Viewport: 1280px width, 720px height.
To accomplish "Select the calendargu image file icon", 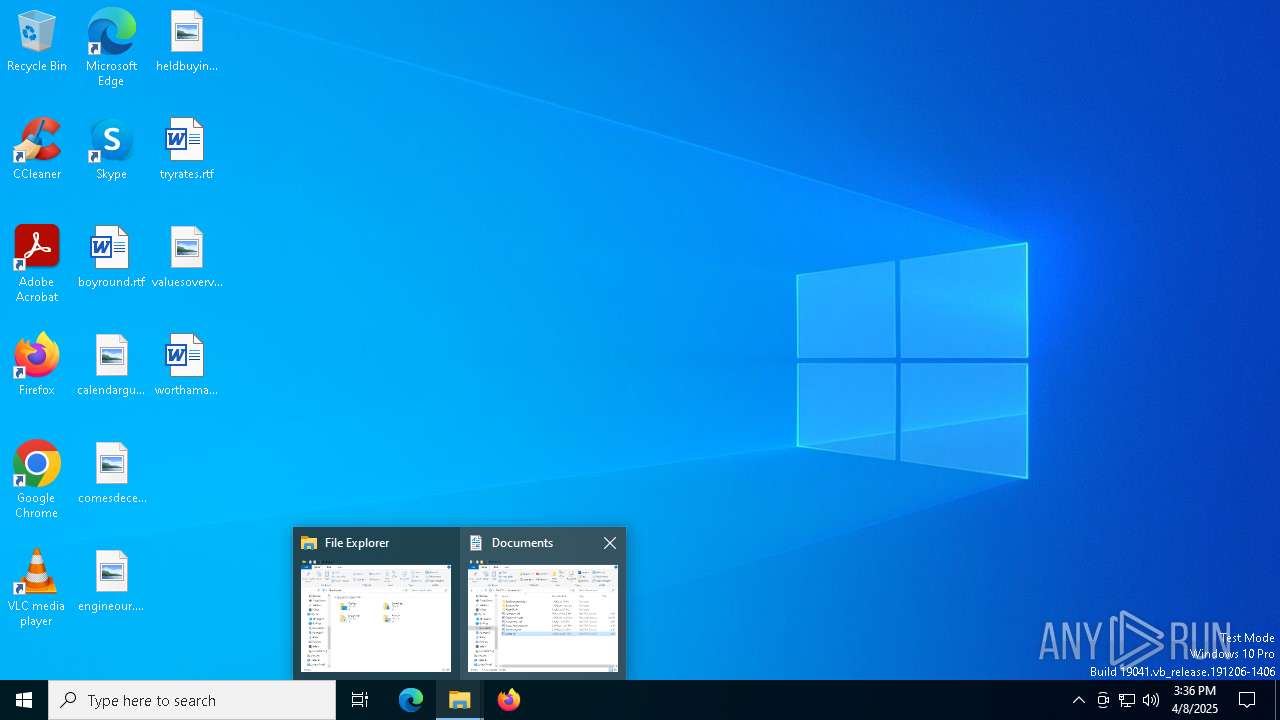I will 111,366.
